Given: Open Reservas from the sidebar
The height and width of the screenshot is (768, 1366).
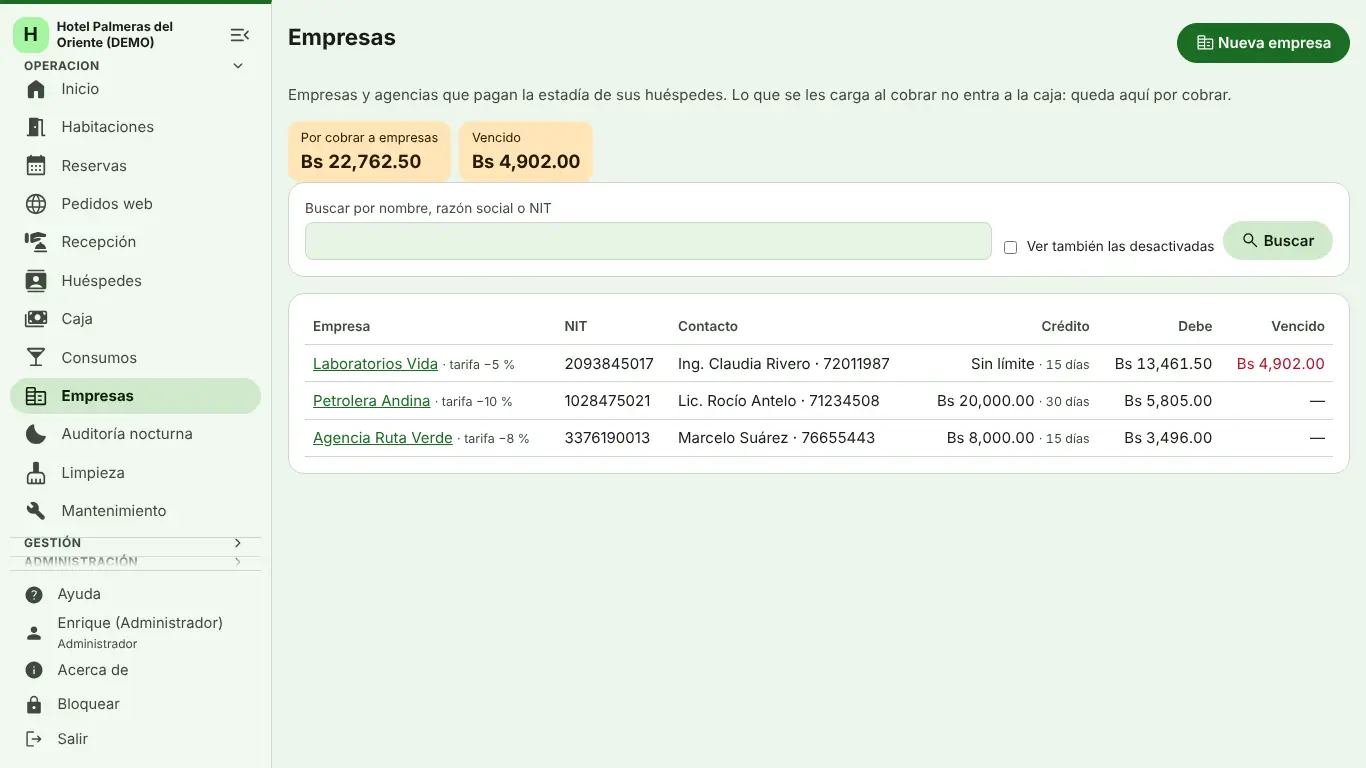Looking at the screenshot, I should click(x=135, y=166).
